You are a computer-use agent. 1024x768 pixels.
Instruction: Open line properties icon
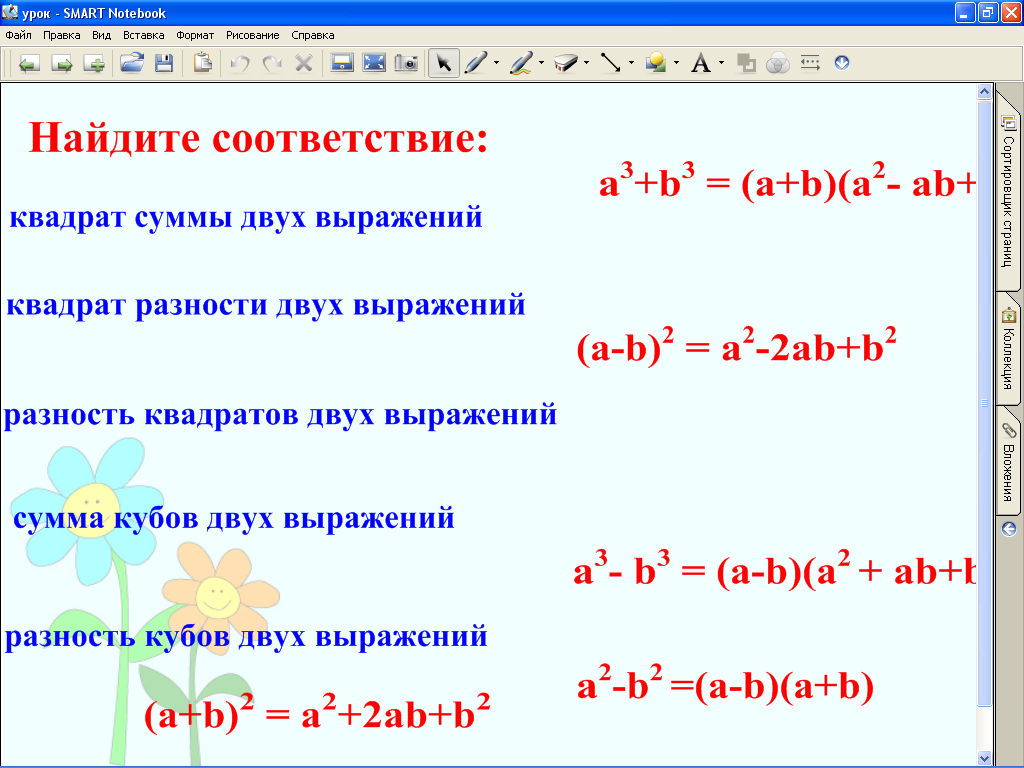(810, 63)
